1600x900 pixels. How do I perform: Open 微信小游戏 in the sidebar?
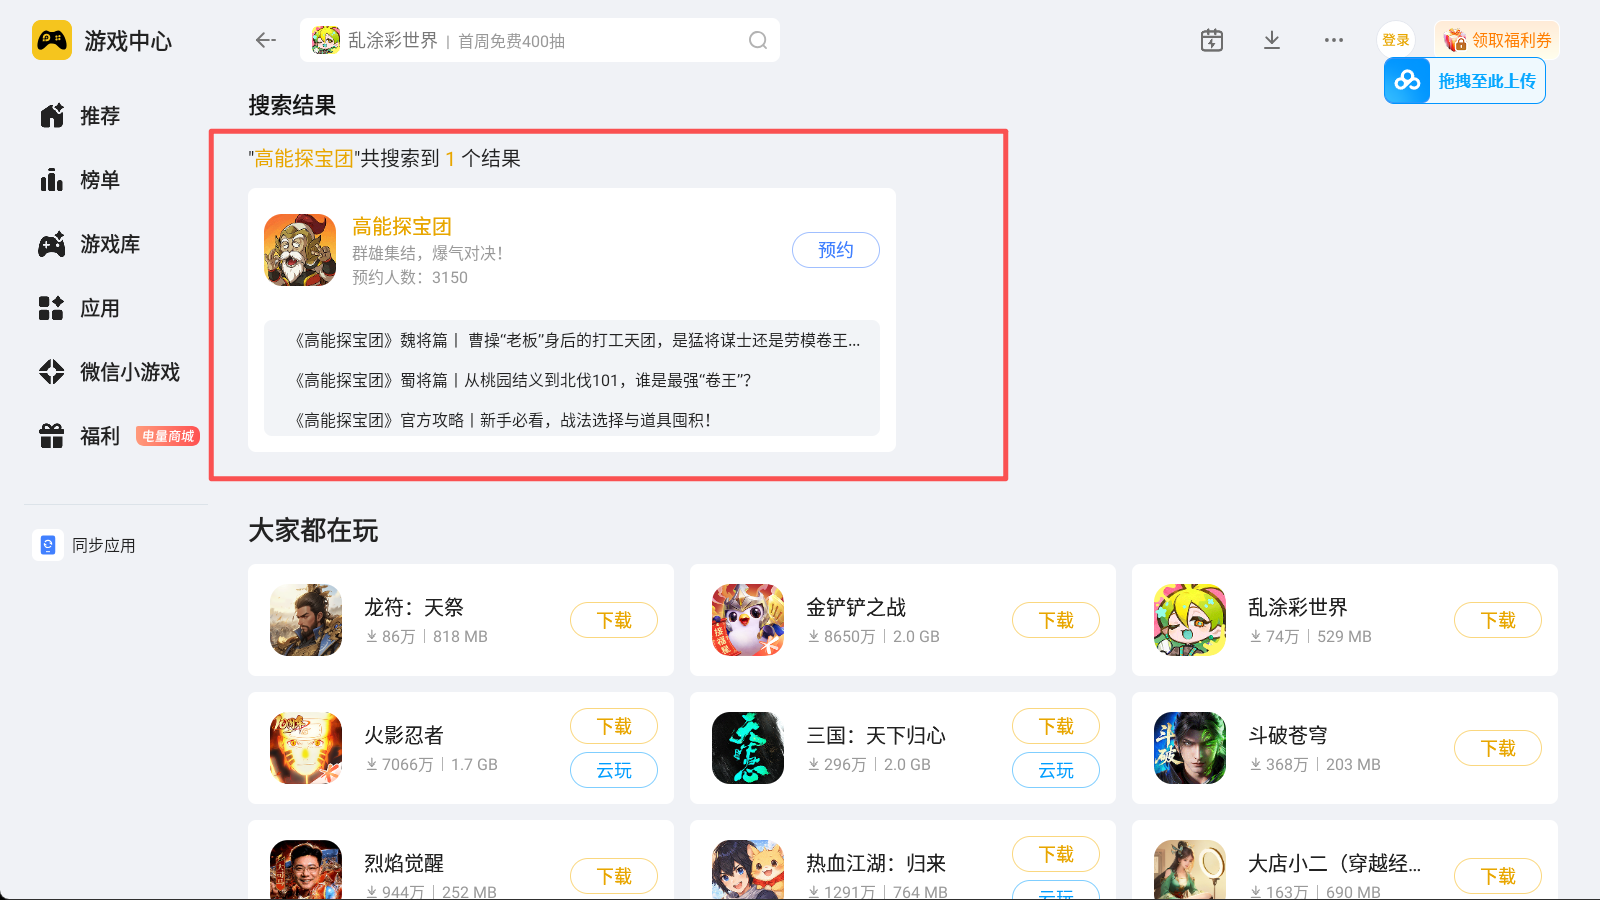110,372
